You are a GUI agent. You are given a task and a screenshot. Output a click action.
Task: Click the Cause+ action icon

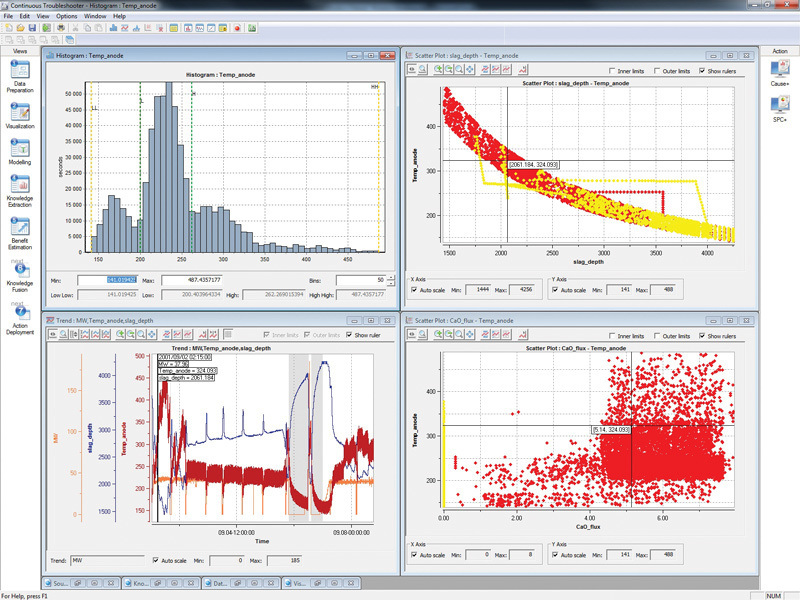[x=779, y=70]
